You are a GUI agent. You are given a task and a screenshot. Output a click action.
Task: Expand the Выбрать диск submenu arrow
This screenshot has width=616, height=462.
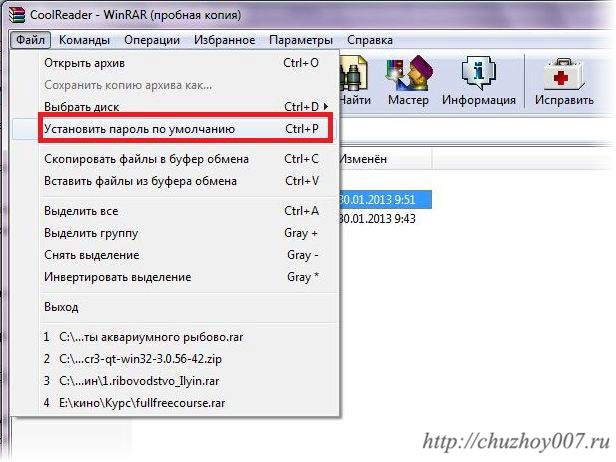pos(326,106)
